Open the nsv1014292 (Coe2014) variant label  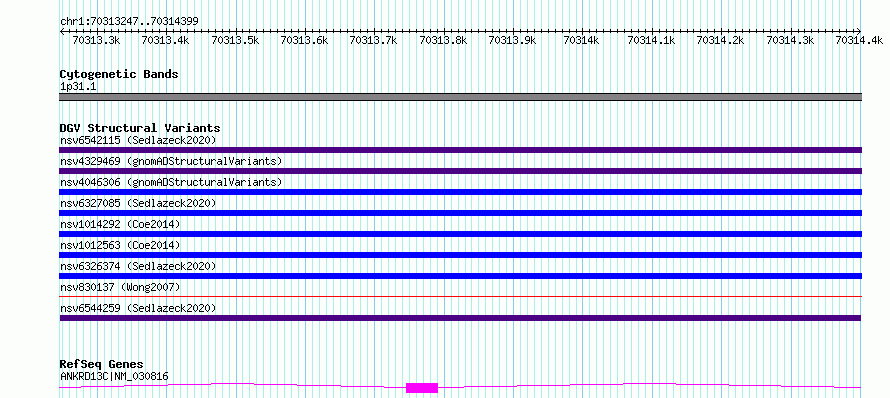point(120,224)
